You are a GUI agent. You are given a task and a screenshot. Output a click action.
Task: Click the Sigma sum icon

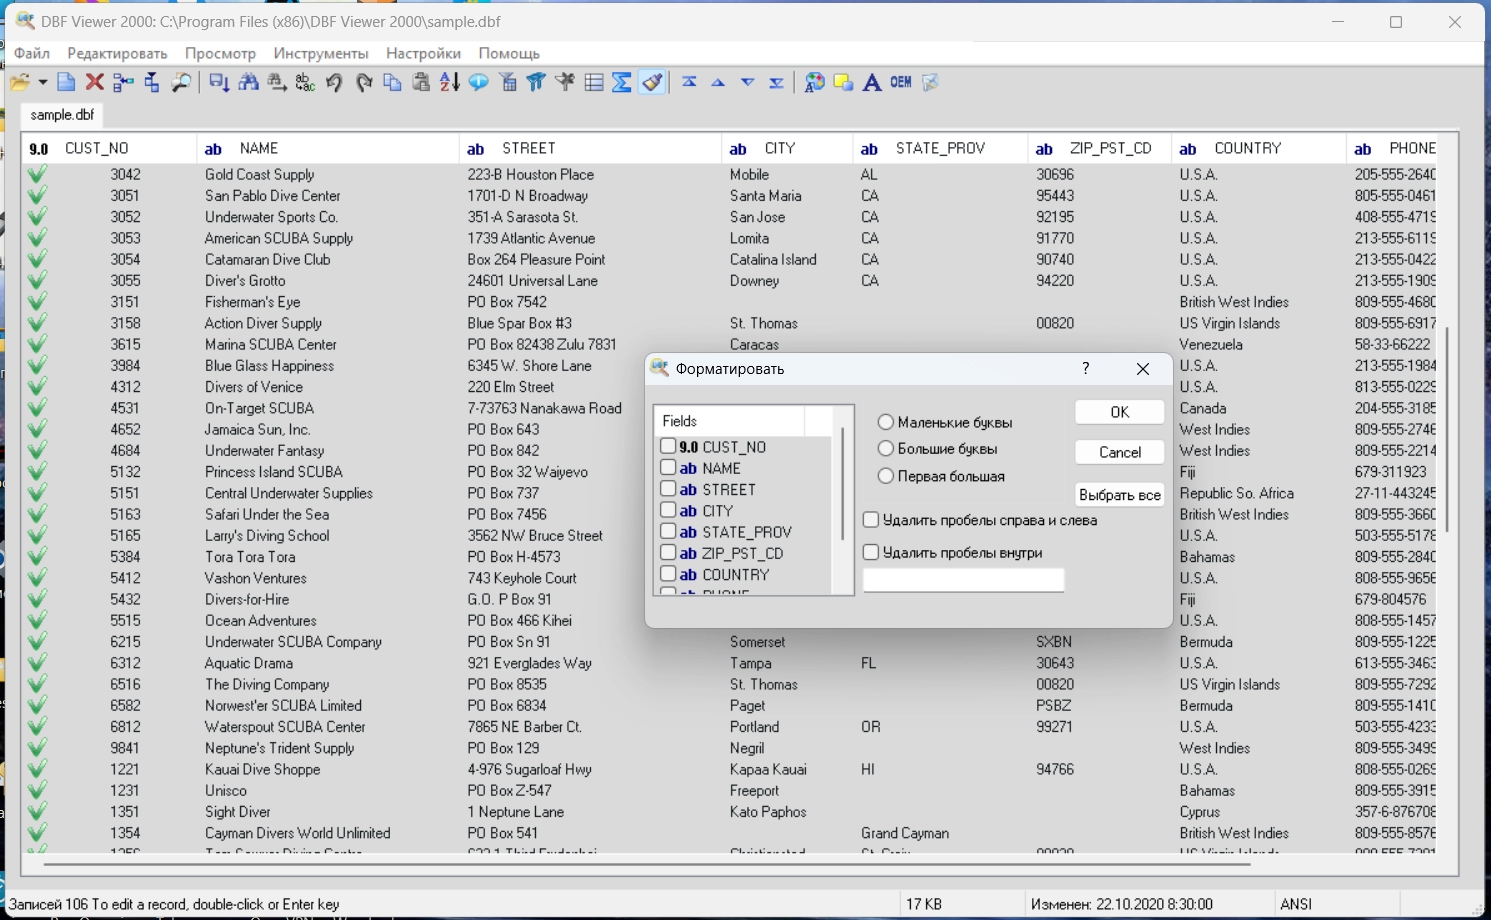pos(622,83)
